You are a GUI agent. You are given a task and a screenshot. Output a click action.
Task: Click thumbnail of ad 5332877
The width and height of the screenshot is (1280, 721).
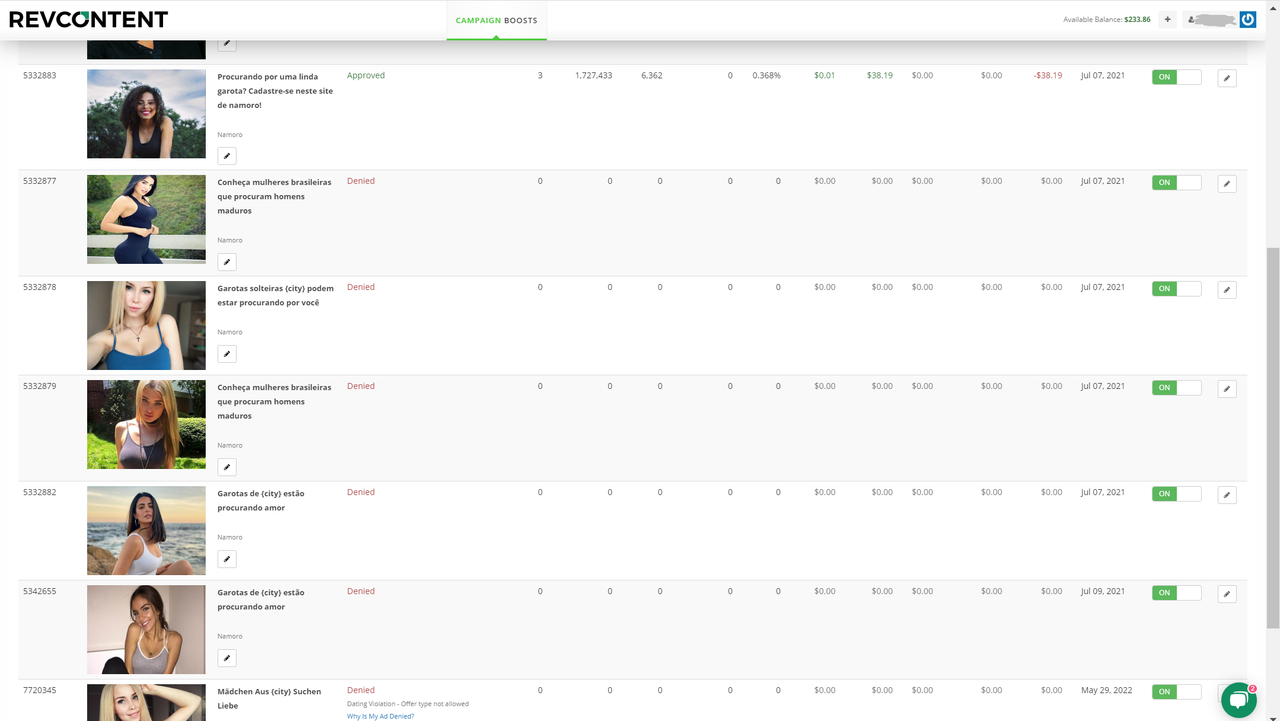(x=146, y=220)
